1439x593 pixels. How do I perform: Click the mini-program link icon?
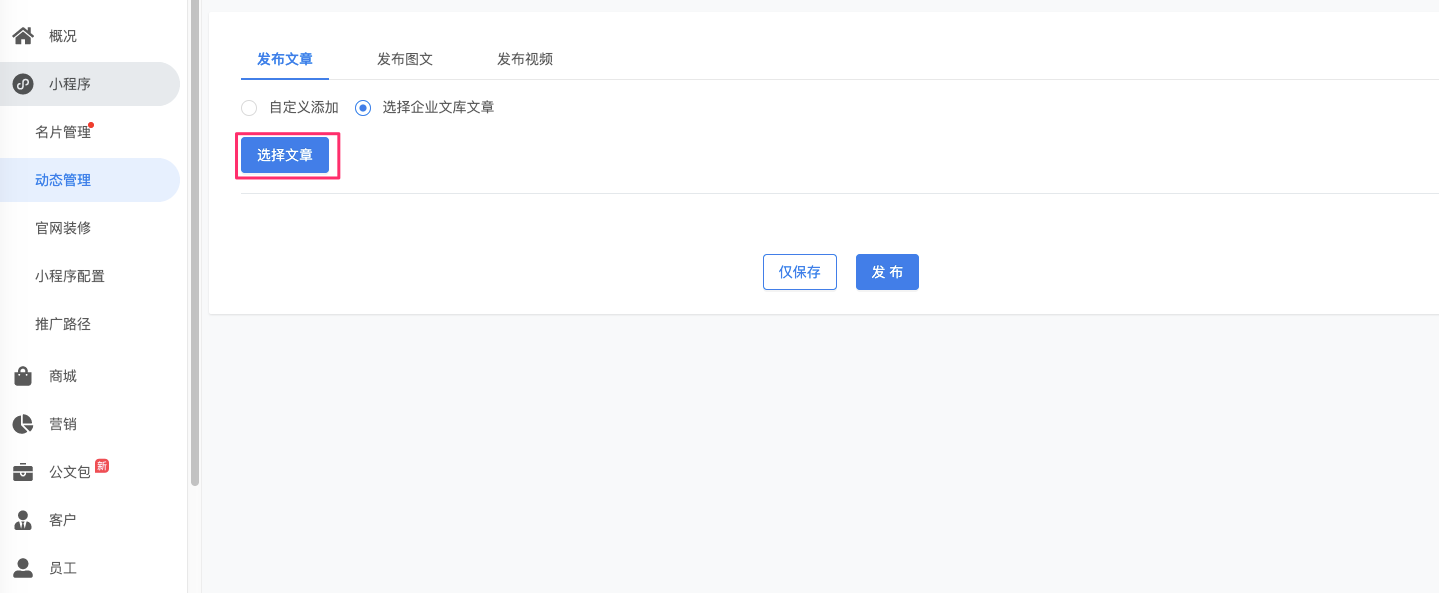22,84
